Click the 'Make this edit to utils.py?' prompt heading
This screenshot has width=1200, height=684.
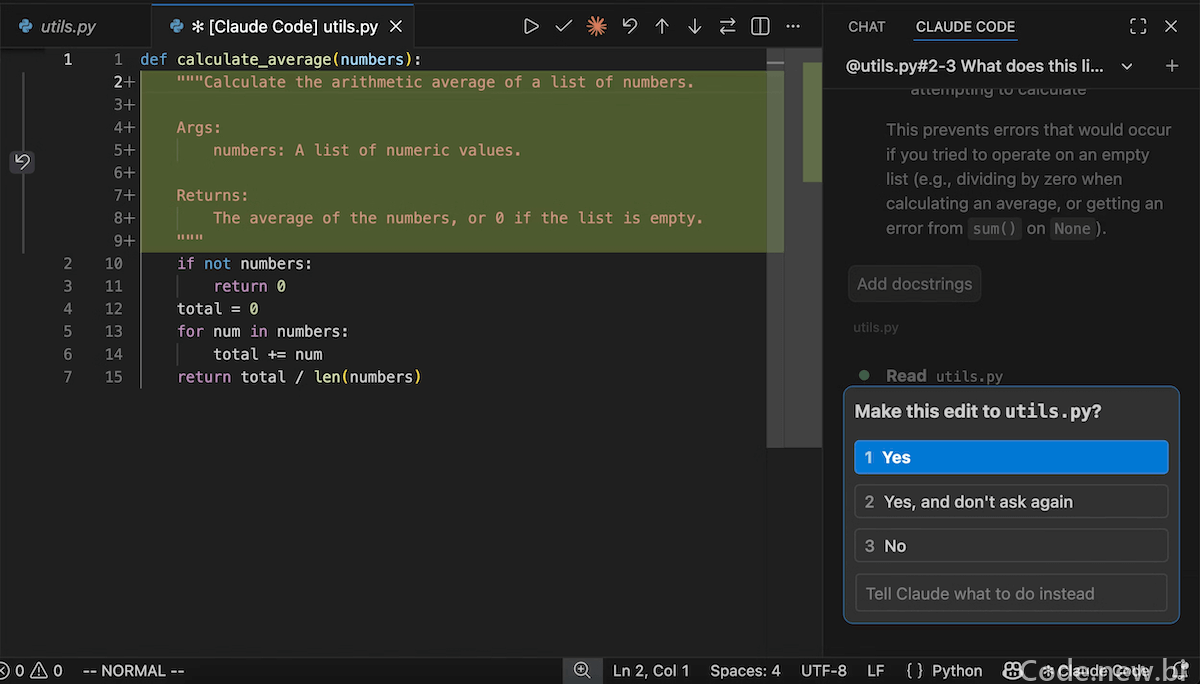[978, 411]
